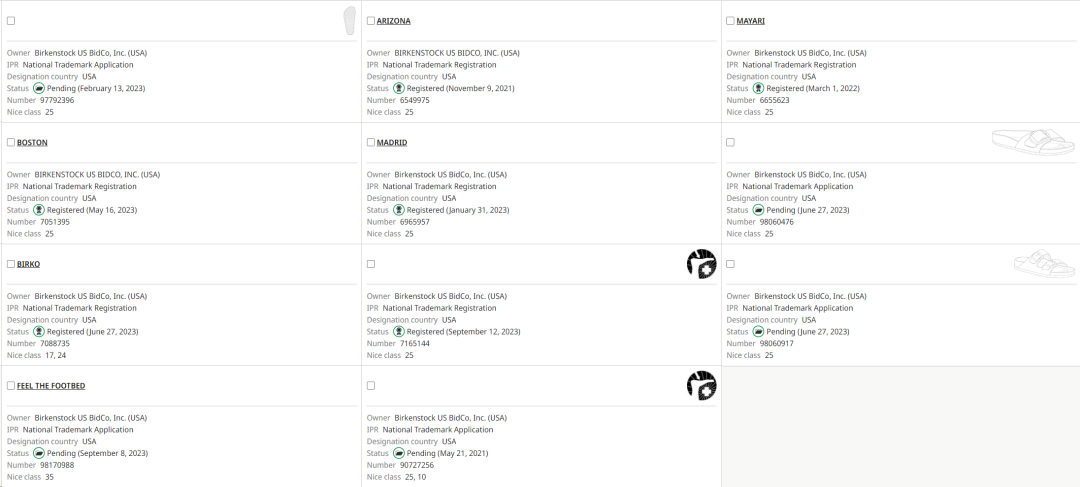1080x487 pixels.
Task: Open the single-strap sandal drawing thumbnail
Action: point(1032,142)
